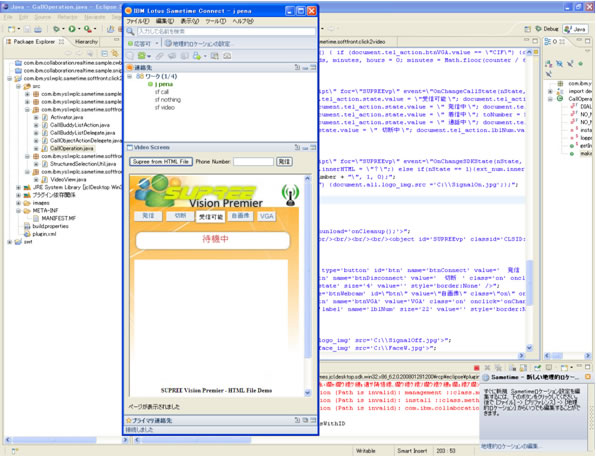The image size is (596, 459).
Task: Click the hide fields icon in Outline toolbar
Action: pyautogui.click(x=559, y=63)
